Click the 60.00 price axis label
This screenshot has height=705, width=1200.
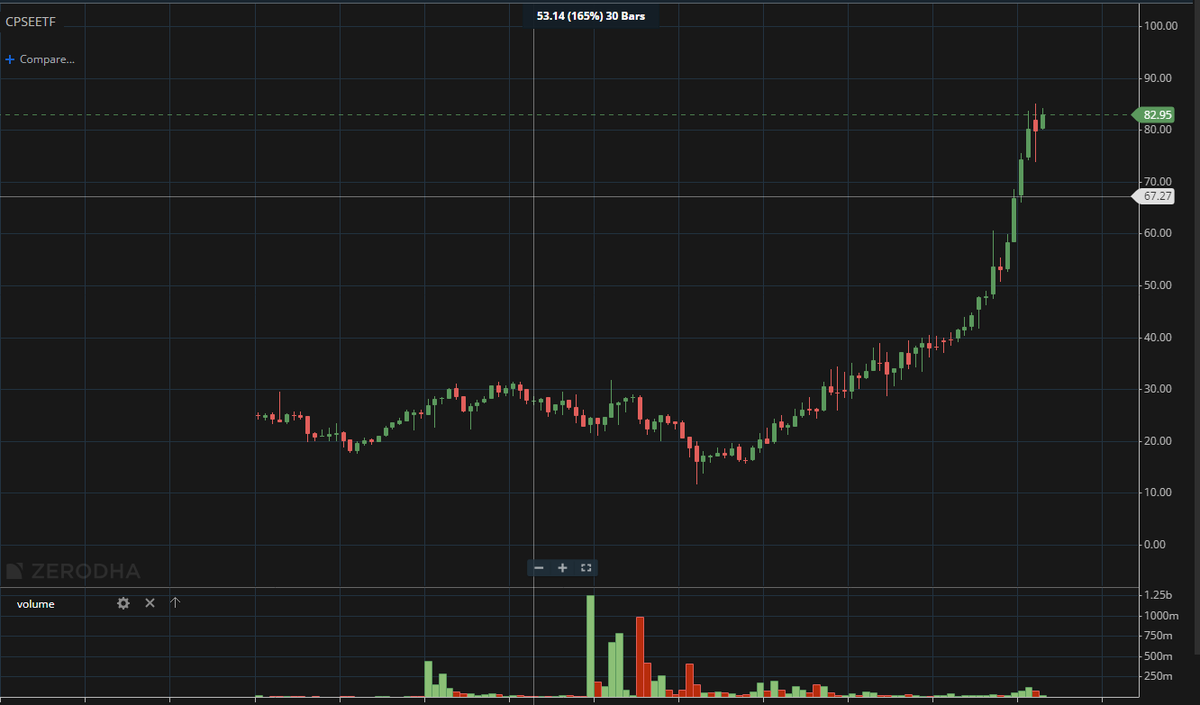(x=1158, y=233)
